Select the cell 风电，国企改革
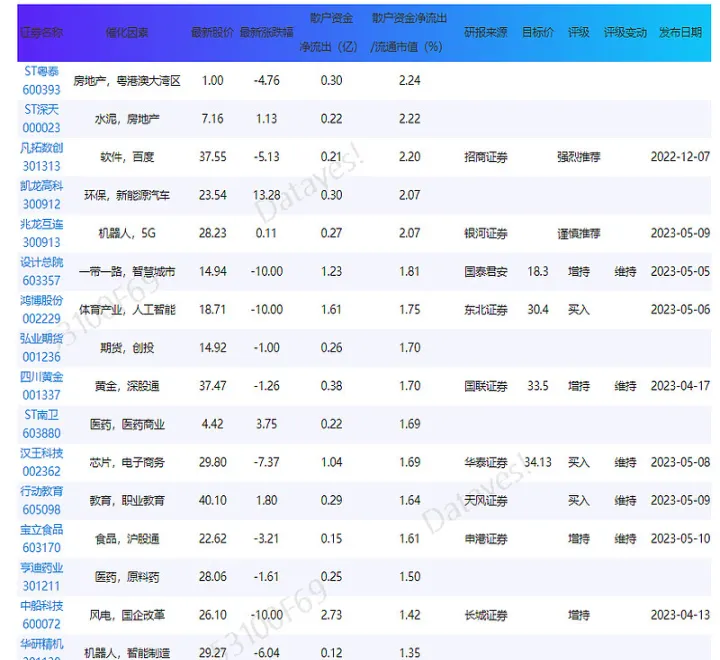 pyautogui.click(x=127, y=615)
